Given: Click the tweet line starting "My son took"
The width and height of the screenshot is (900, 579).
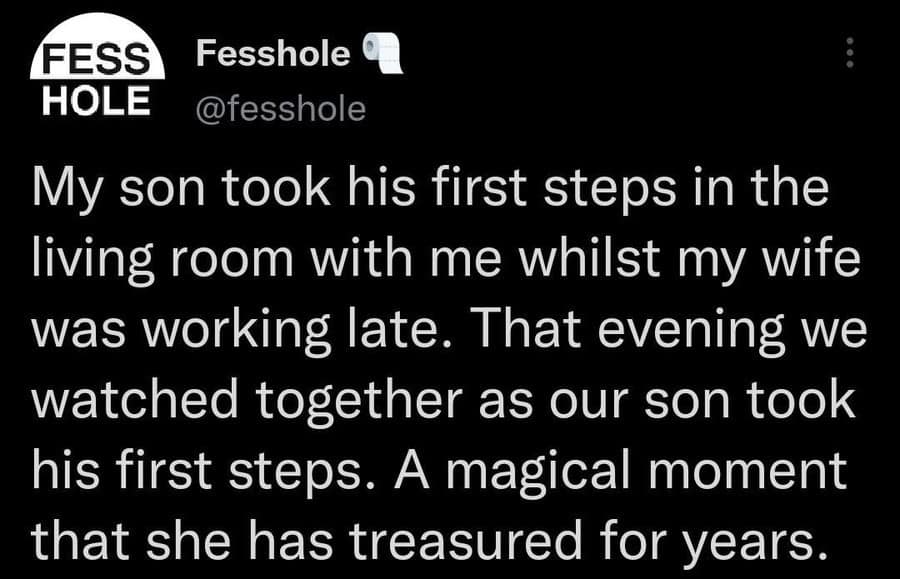Looking at the screenshot, I should (430, 190).
